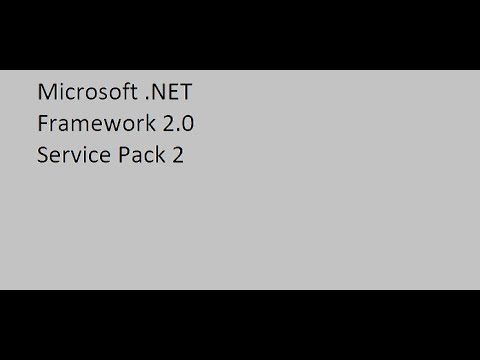This screenshot has height=360, width=480.
Task: Click the letters NET after the dot
Action: click(172, 92)
